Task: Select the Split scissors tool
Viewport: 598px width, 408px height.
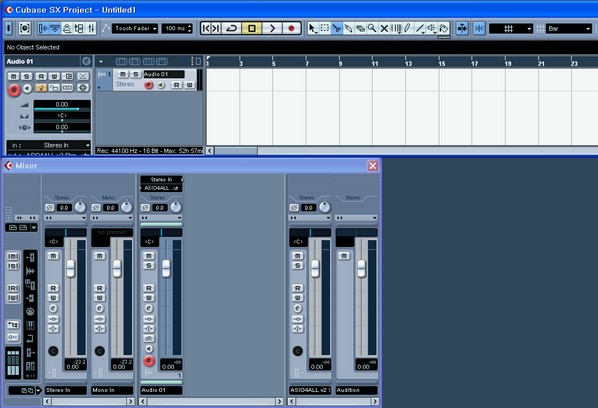Action: [x=336, y=28]
